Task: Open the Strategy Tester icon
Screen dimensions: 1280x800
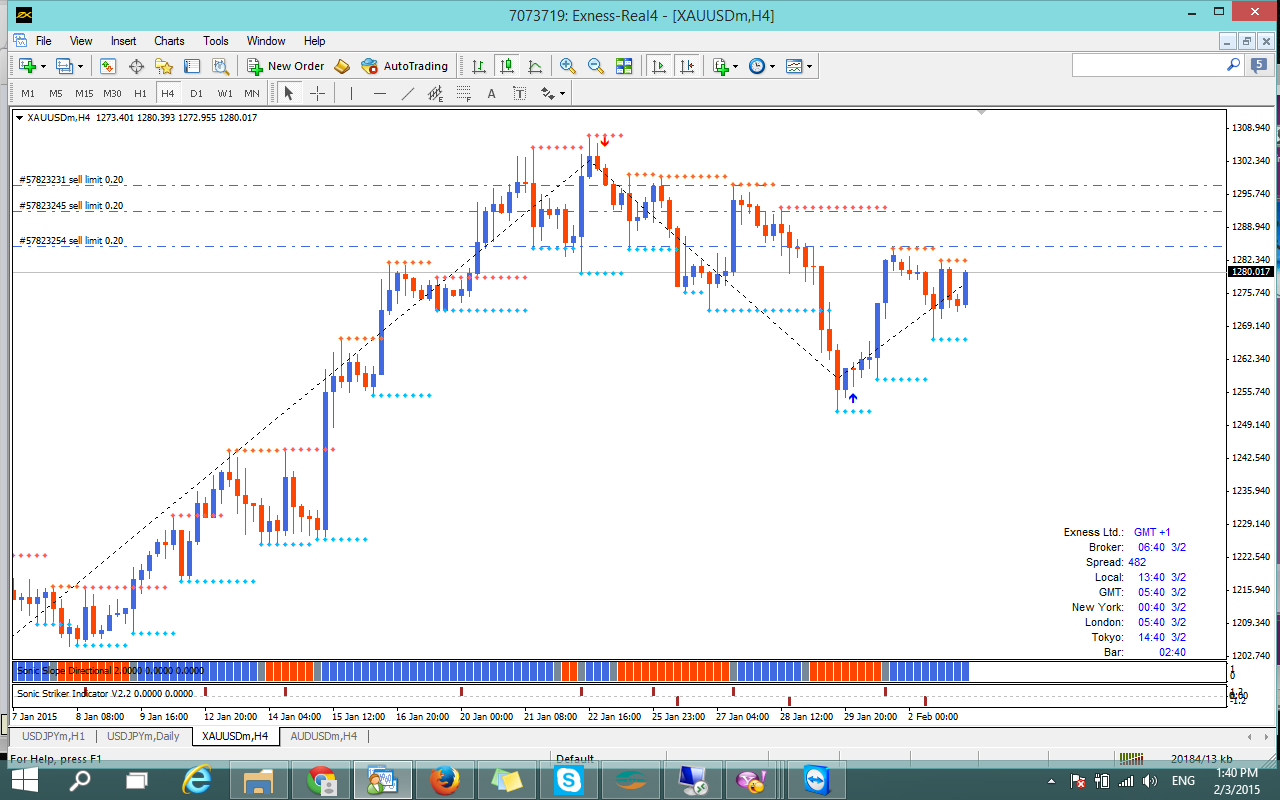Action: 220,66
